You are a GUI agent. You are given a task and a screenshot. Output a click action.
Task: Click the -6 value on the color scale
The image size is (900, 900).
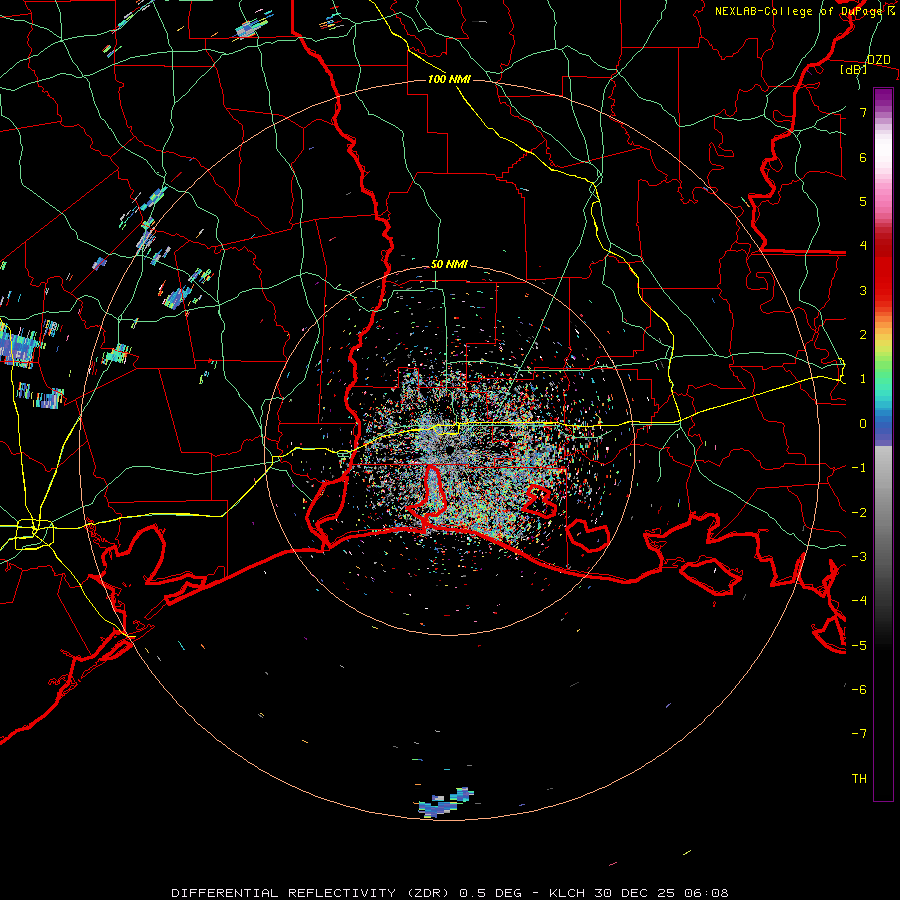[859, 690]
